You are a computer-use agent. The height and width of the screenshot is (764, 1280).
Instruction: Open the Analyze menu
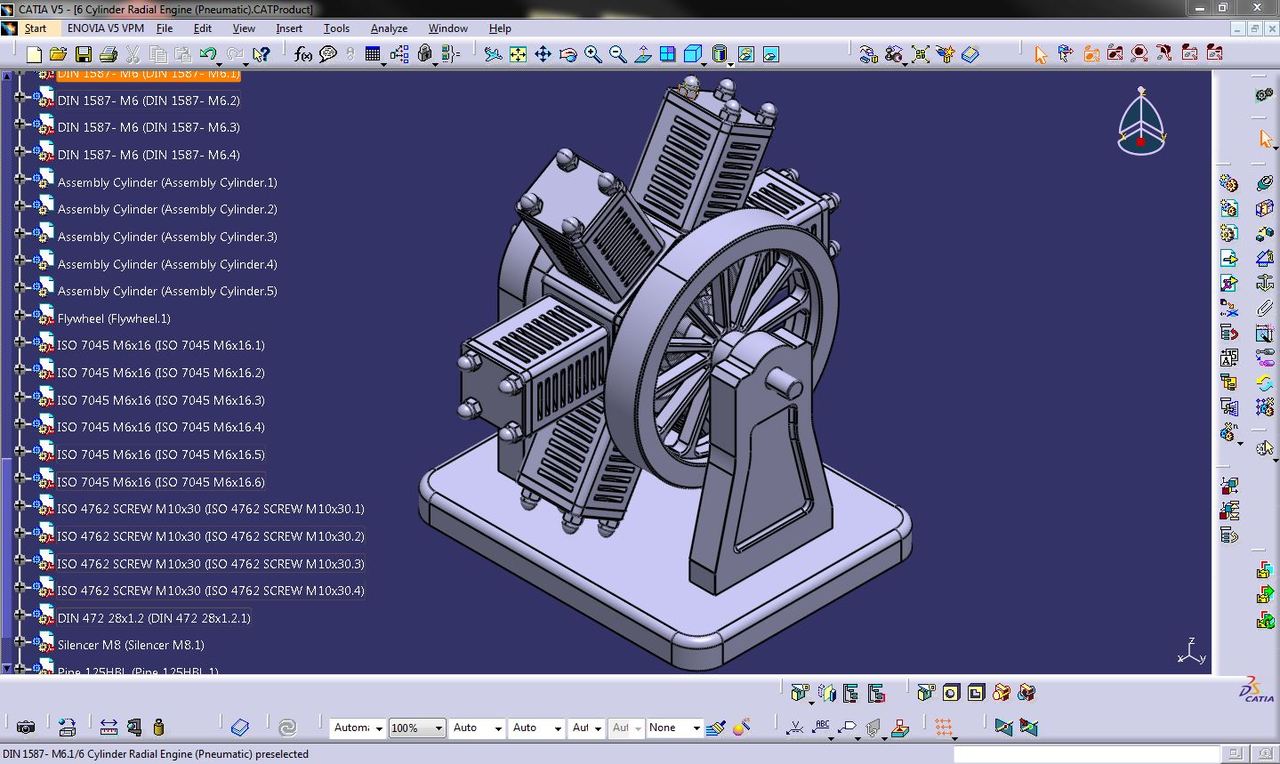389,28
